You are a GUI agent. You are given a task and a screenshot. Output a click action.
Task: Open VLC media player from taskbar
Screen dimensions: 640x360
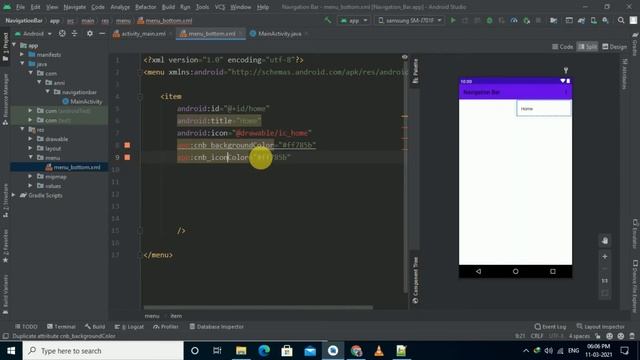coord(379,351)
